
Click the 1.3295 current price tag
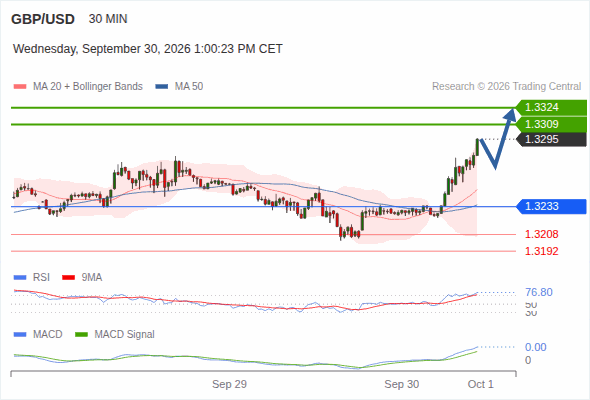[551, 139]
